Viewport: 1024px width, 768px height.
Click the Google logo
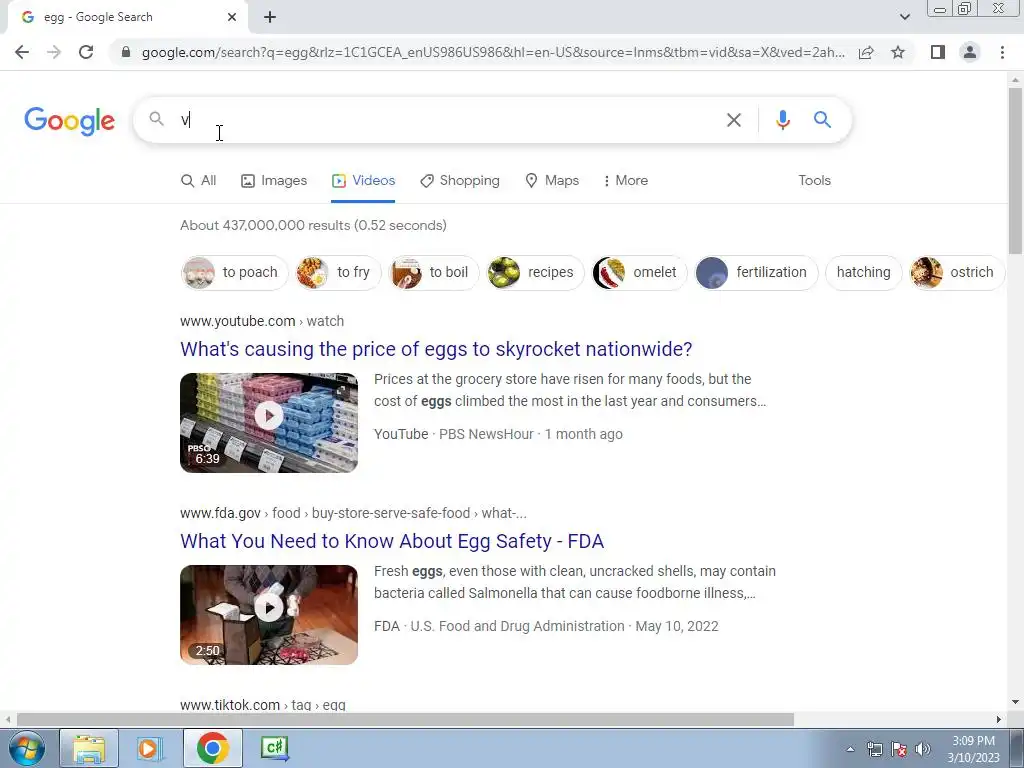(x=69, y=121)
